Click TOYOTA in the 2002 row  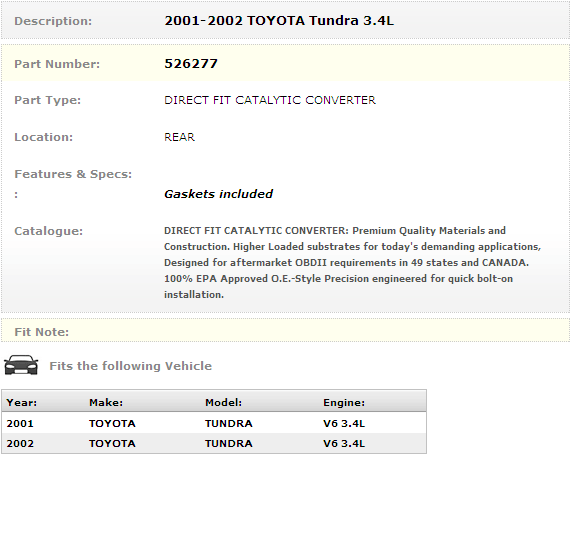coord(112,443)
